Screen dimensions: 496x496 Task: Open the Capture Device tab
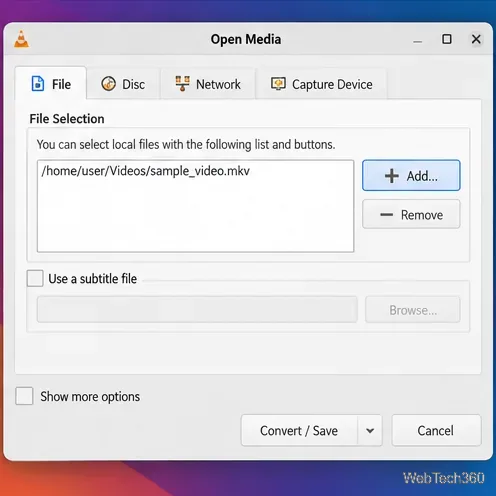(x=322, y=84)
